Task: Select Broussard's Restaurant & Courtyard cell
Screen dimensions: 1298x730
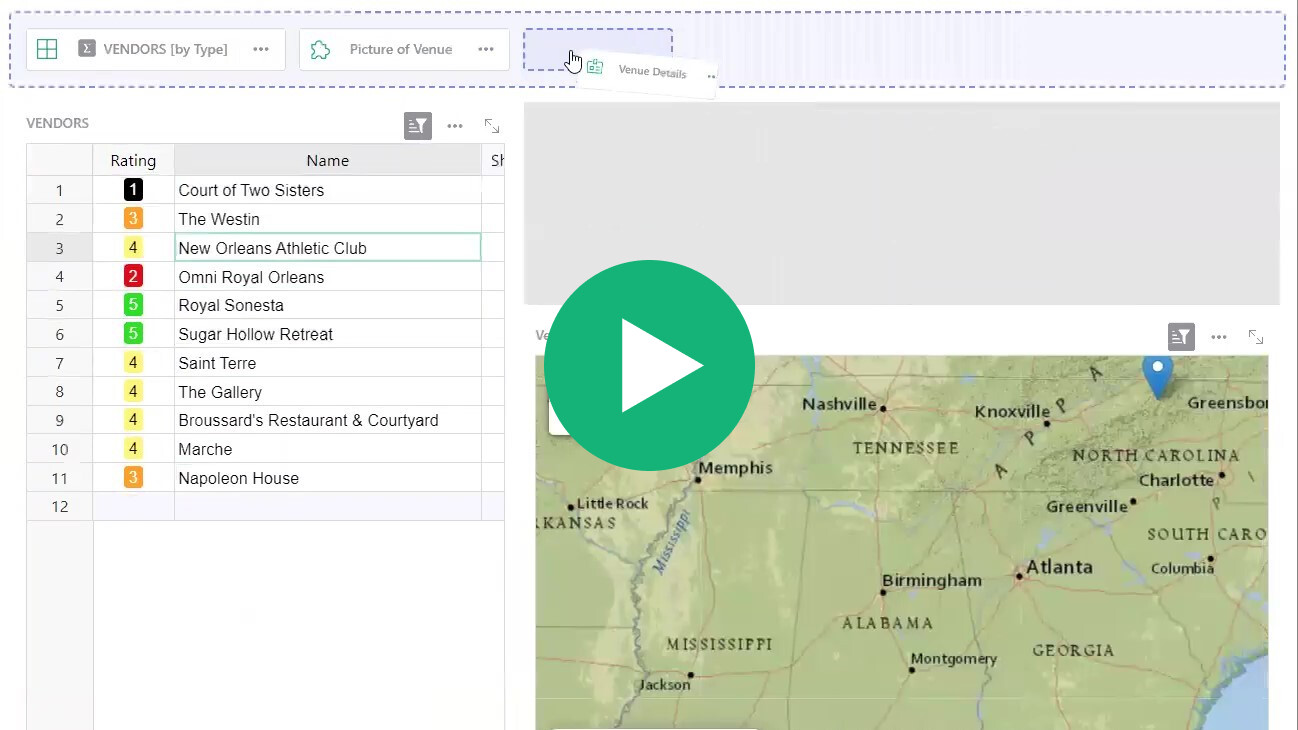Action: tap(328, 420)
